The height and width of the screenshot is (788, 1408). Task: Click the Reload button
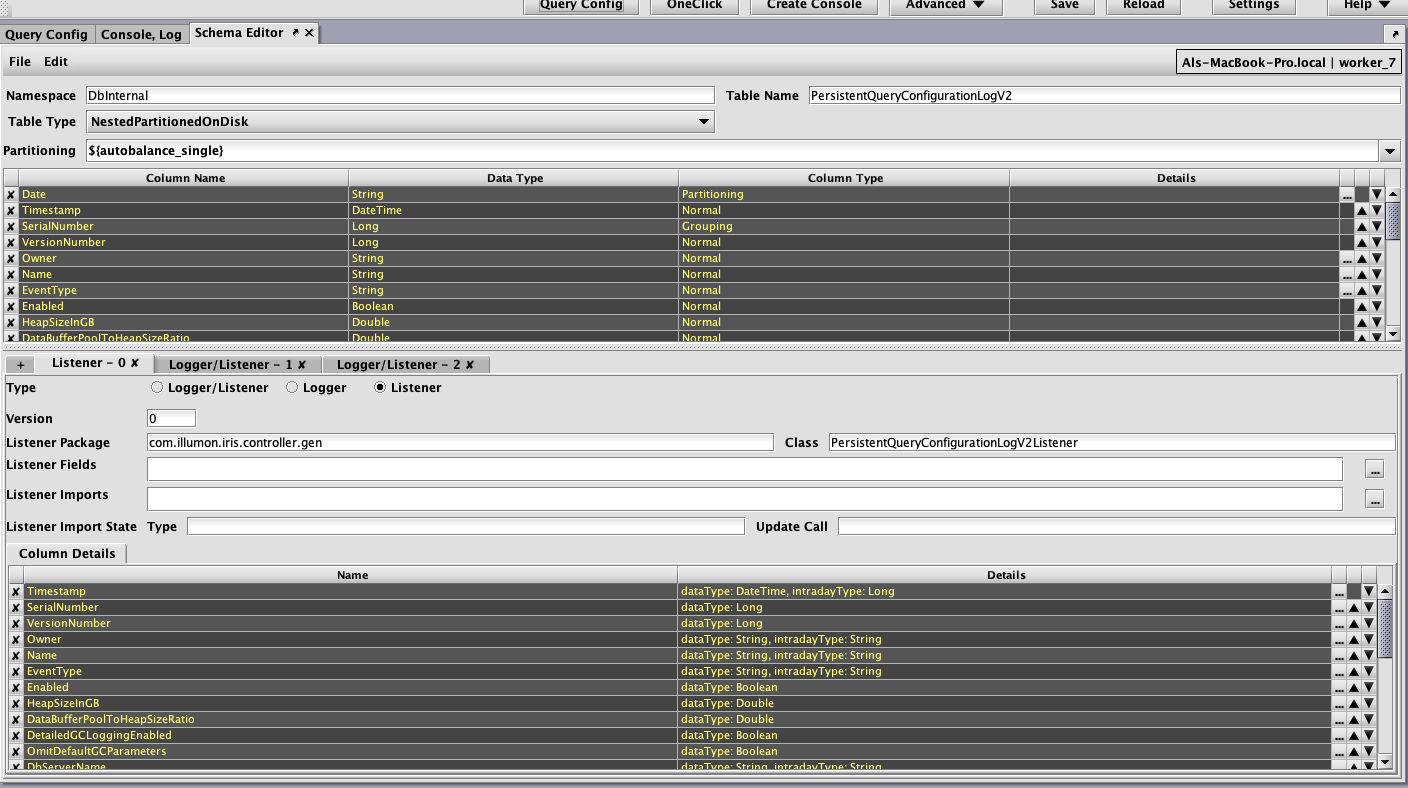pyautogui.click(x=1143, y=5)
